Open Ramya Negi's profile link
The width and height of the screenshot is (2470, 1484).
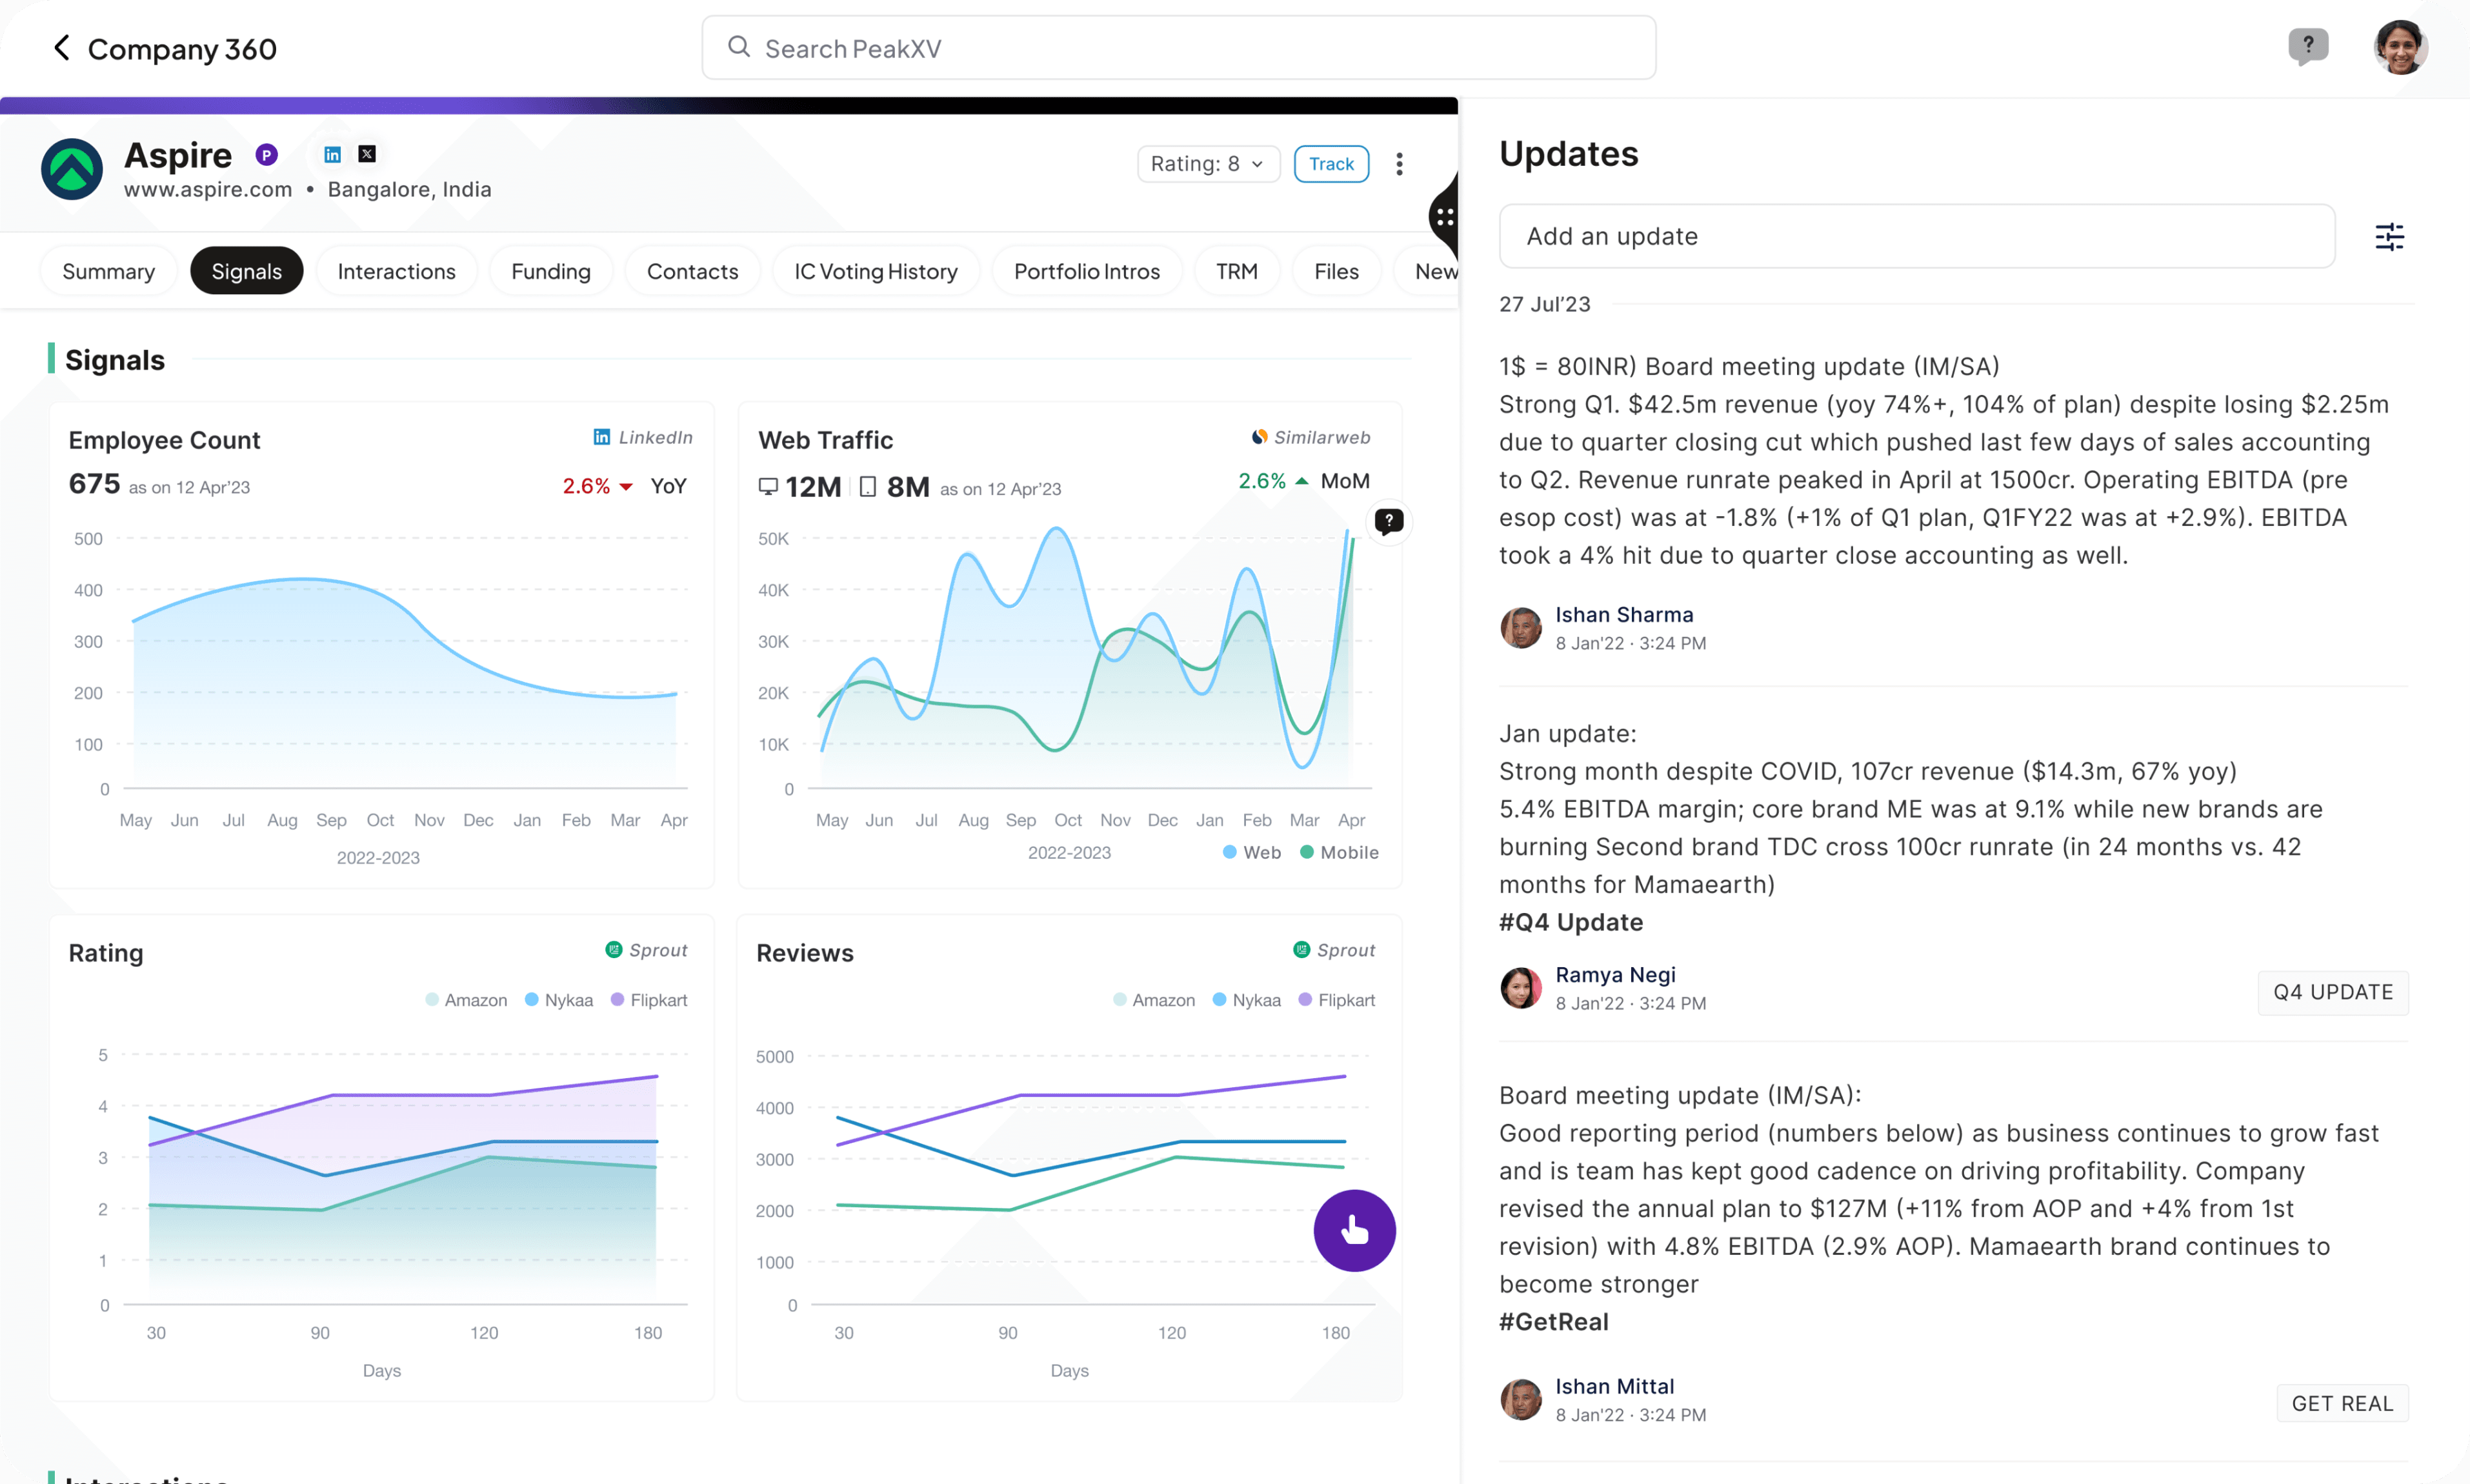coord(1615,975)
